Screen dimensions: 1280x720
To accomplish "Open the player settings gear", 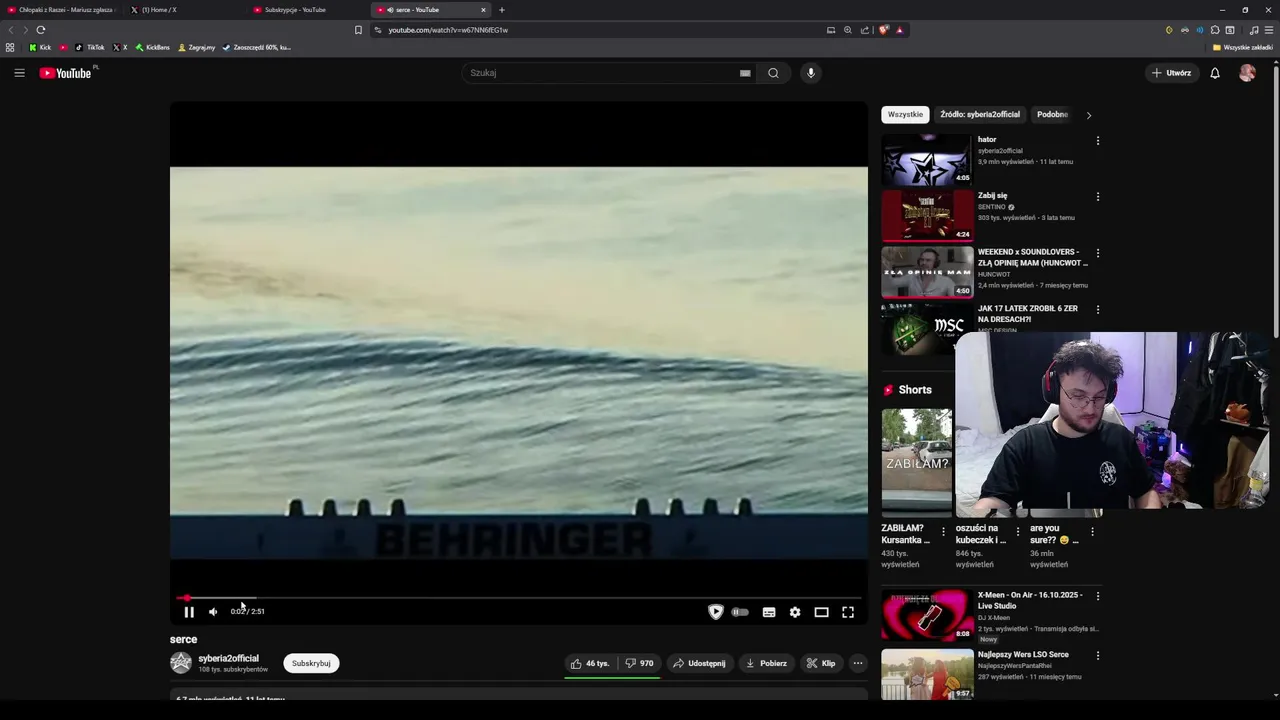I will point(795,612).
